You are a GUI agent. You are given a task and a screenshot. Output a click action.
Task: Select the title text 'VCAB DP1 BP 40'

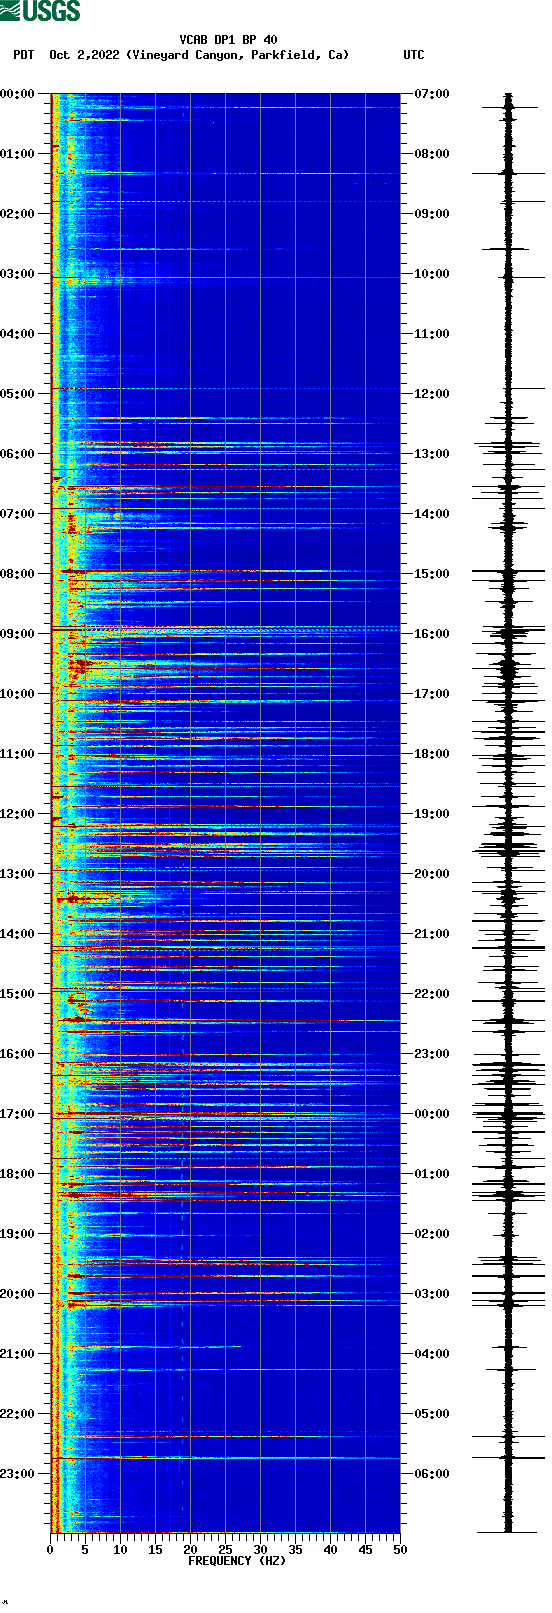229,40
